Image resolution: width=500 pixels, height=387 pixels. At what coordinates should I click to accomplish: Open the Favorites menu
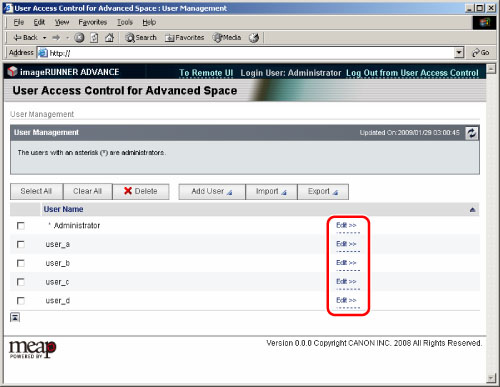coord(93,22)
